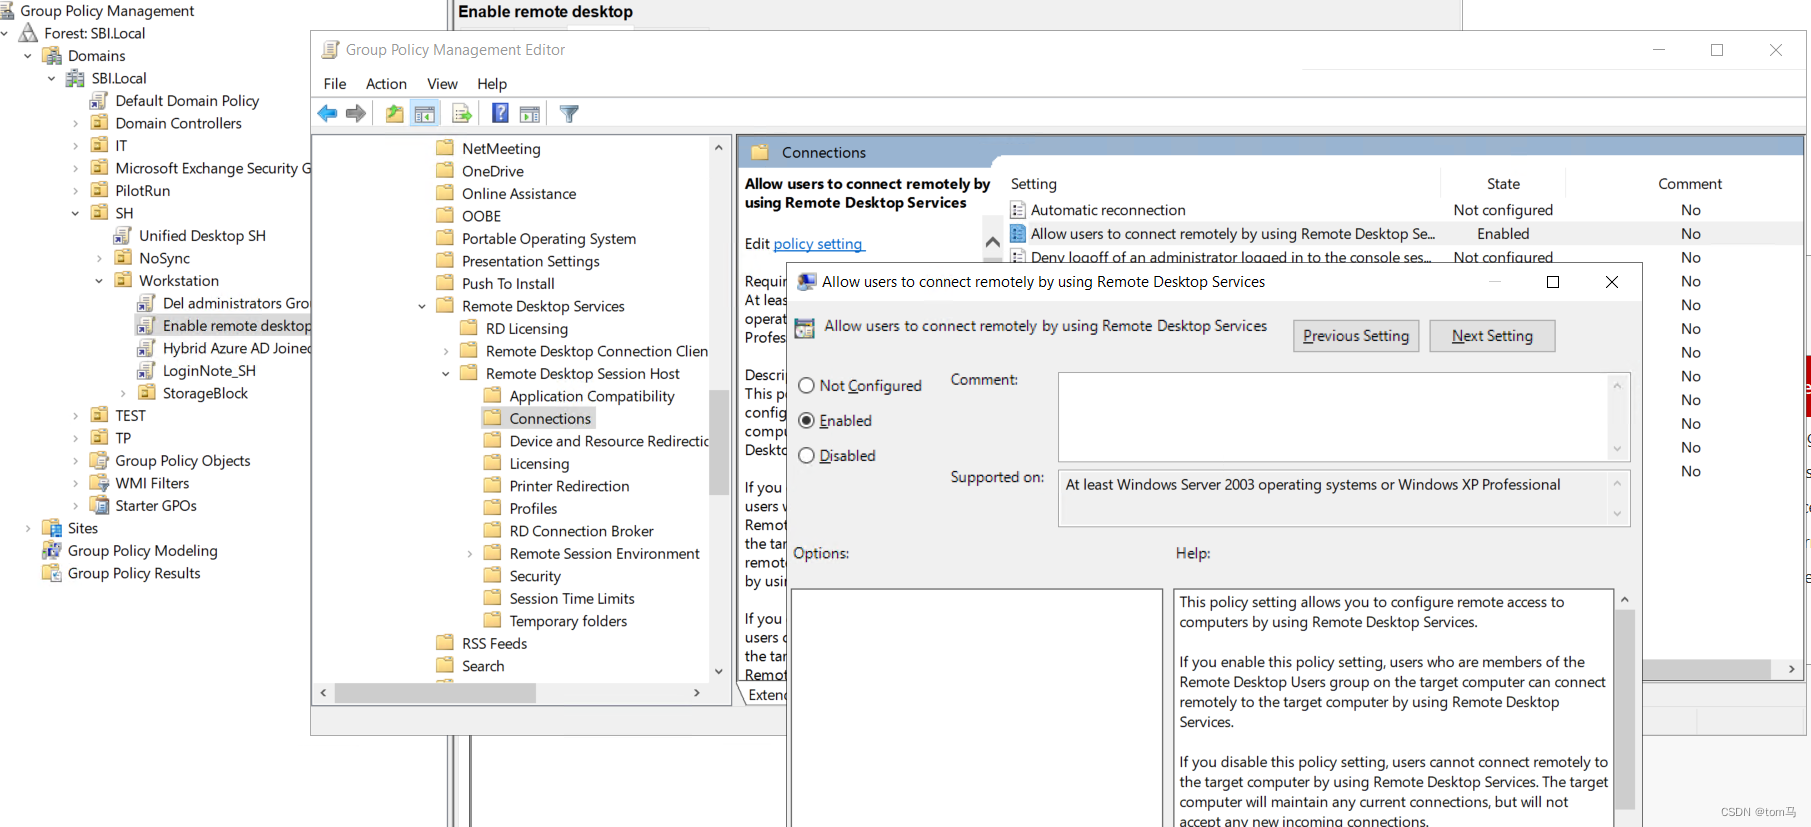Click the Forward arrow toolbar icon
The image size is (1811, 827).
point(356,114)
